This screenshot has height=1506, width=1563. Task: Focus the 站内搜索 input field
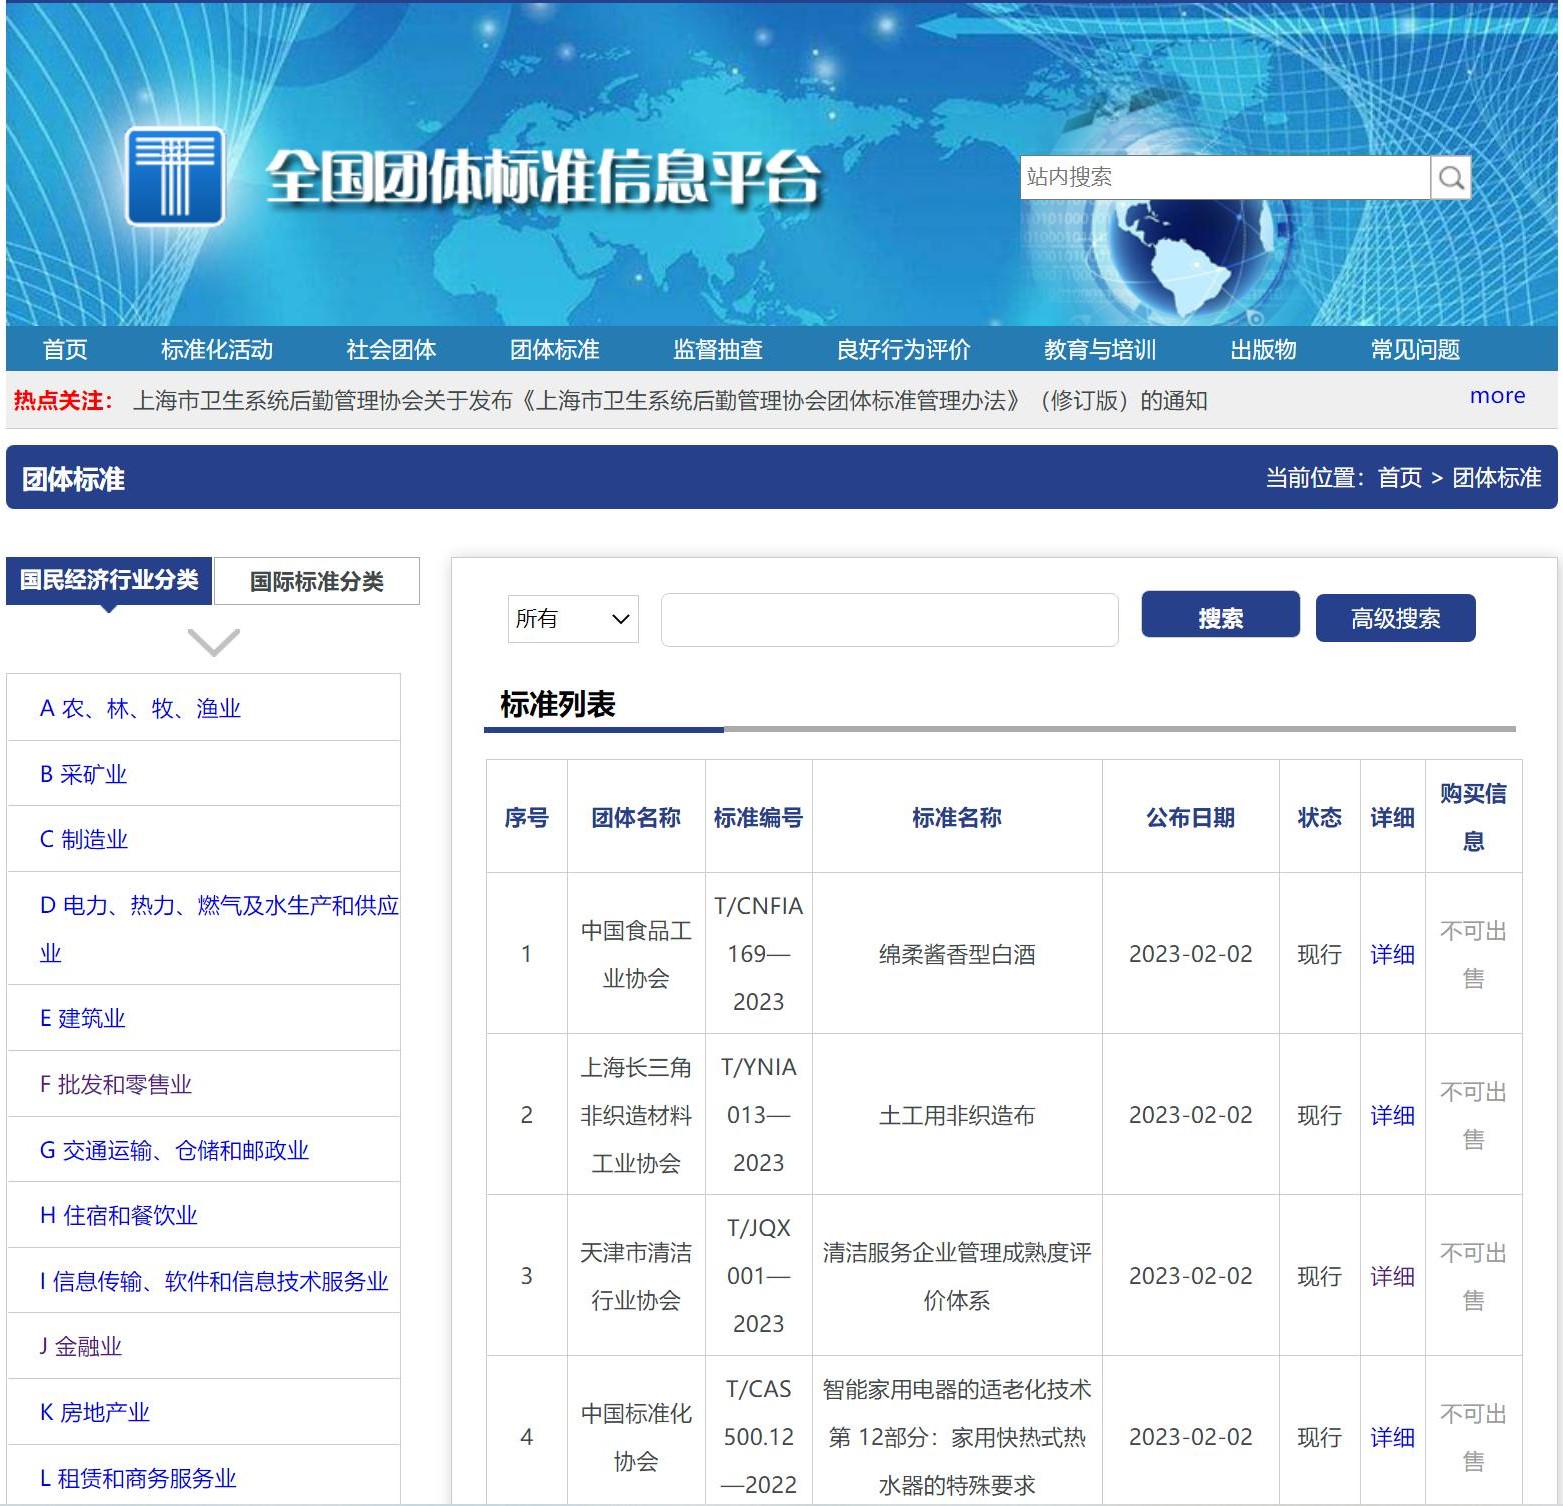[1225, 178]
